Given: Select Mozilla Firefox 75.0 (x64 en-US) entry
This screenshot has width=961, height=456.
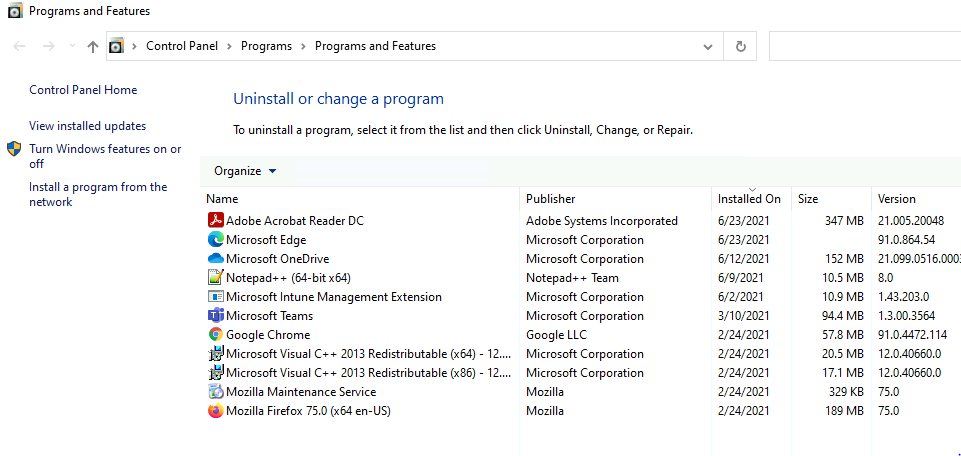Looking at the screenshot, I should (x=308, y=411).
